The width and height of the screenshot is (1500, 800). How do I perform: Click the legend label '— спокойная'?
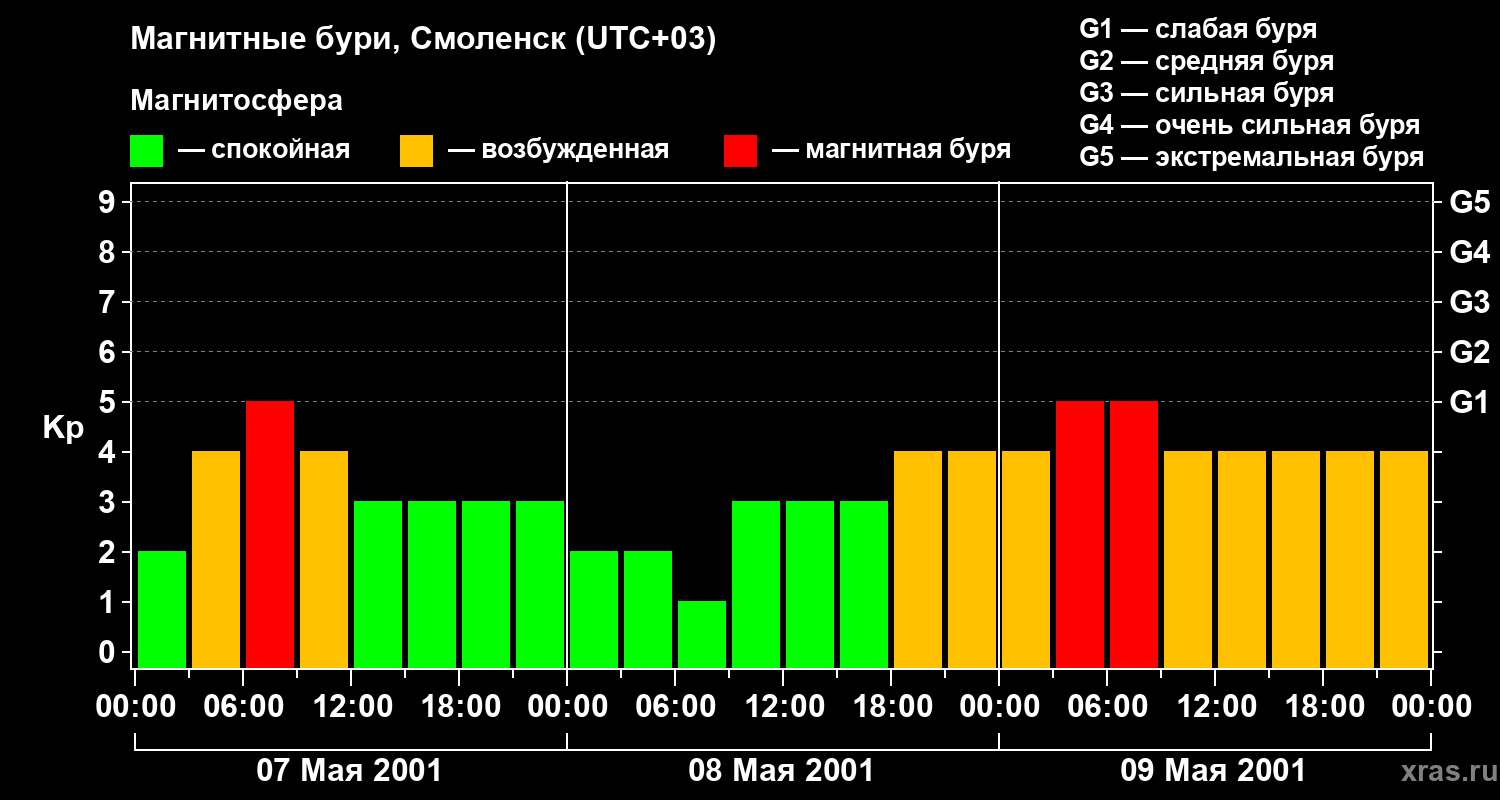click(264, 150)
